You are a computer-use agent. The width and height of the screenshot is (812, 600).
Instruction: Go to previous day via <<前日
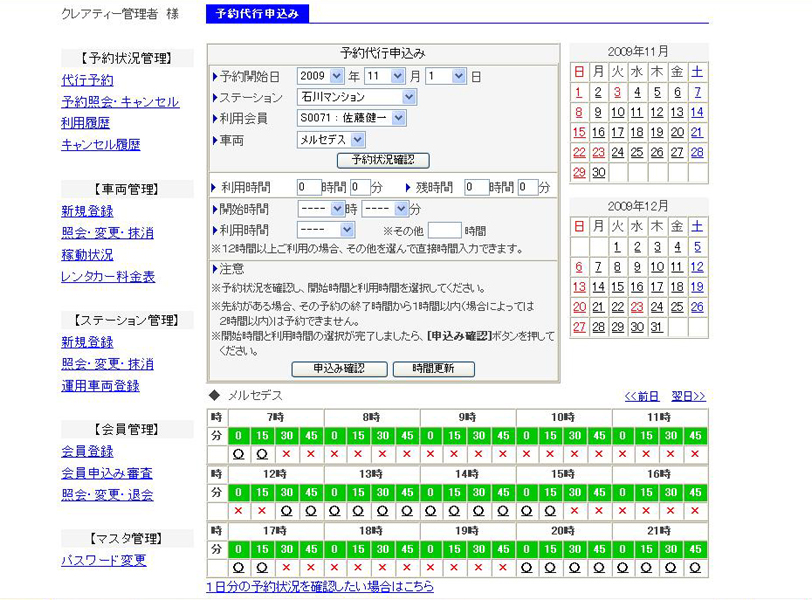coord(642,397)
